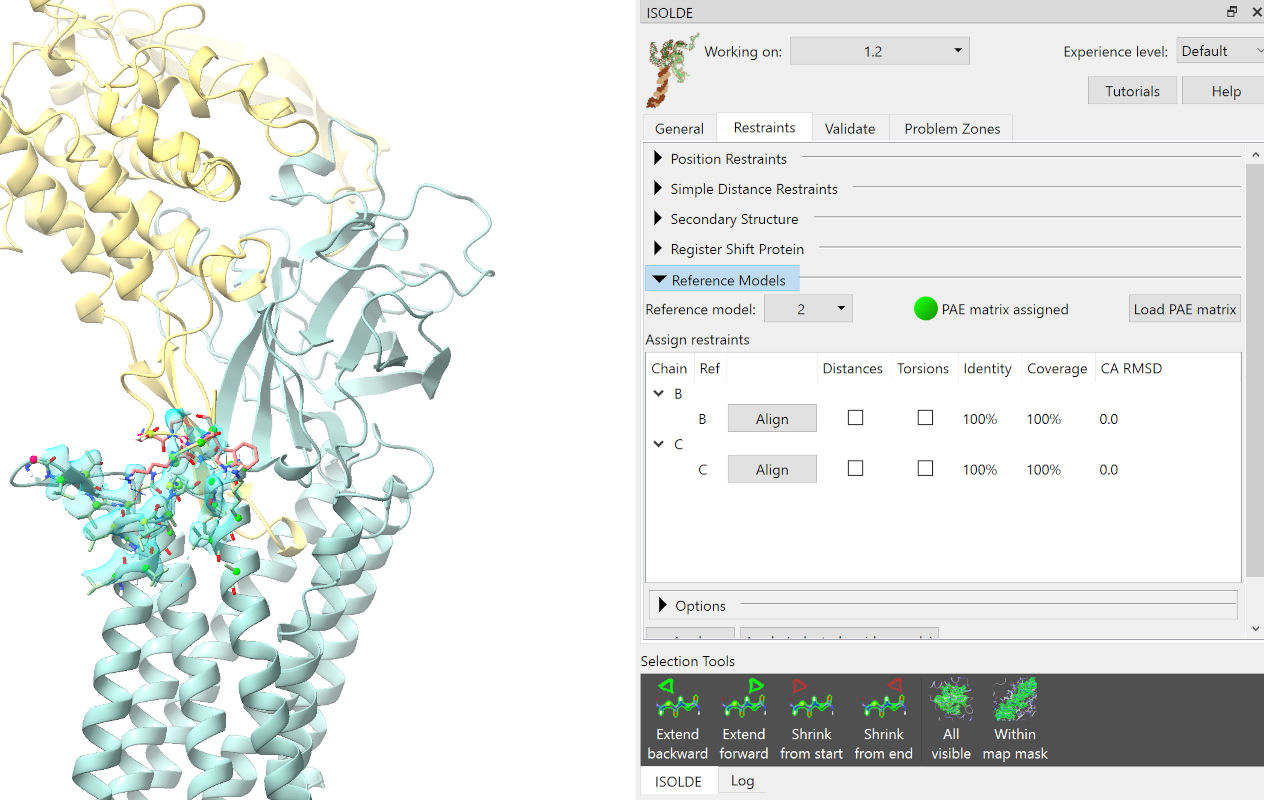Click the Chain column header
Image resolution: width=1264 pixels, height=800 pixels.
pyautogui.click(x=669, y=368)
